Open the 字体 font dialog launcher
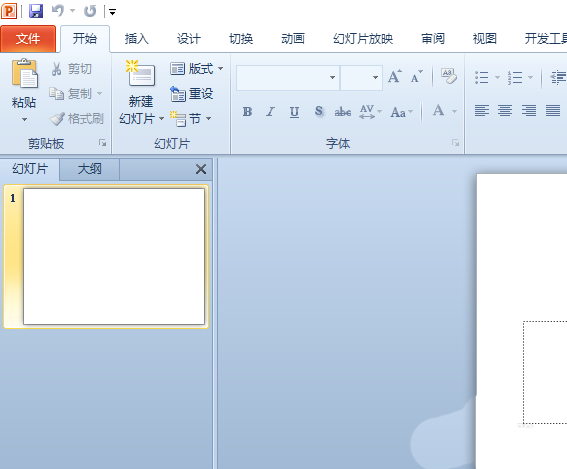The image size is (567, 469). (x=455, y=143)
